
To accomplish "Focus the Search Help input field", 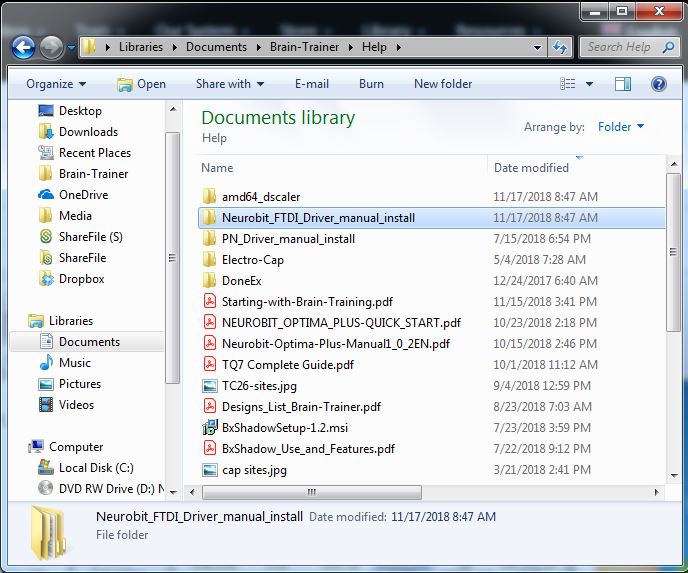I will tap(631, 47).
